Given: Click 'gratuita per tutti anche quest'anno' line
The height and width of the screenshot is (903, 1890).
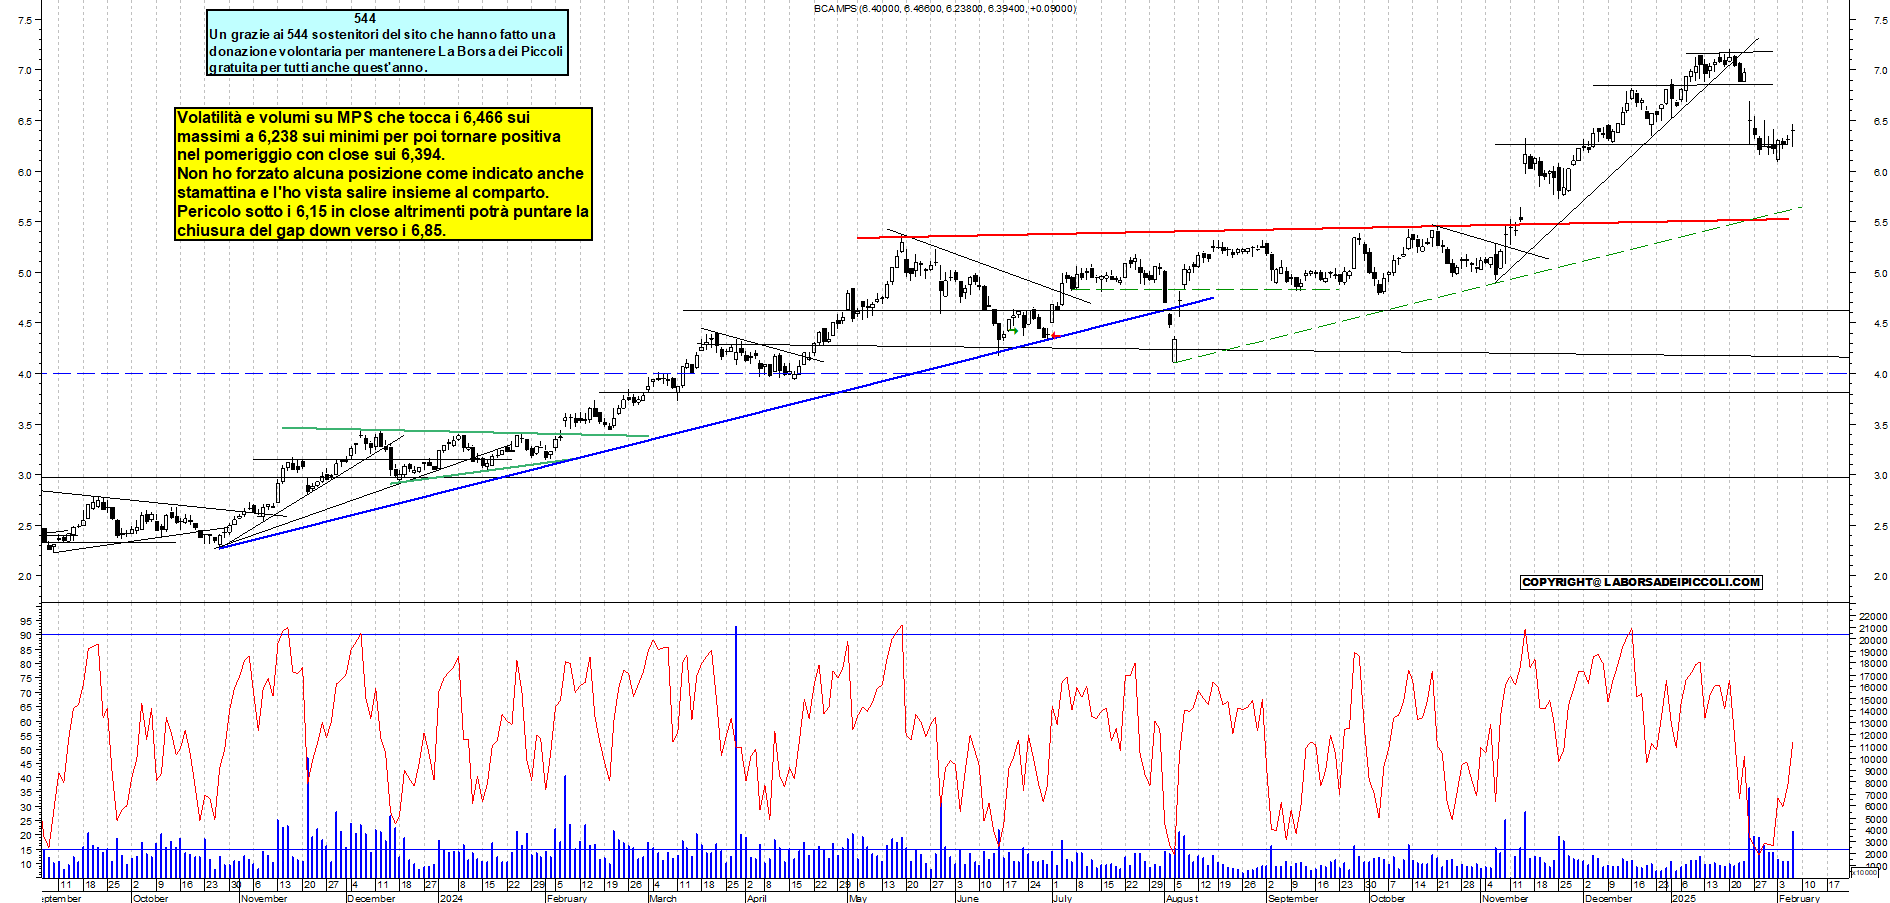Looking at the screenshot, I should click(318, 67).
